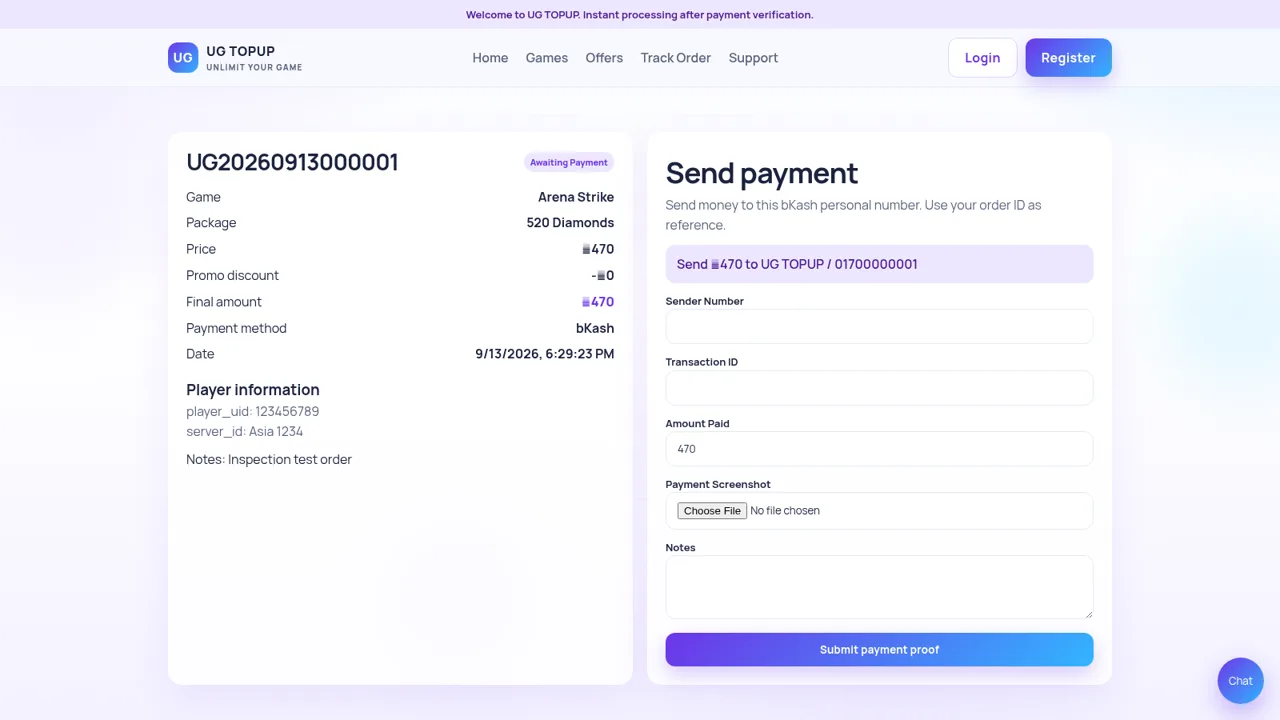Image resolution: width=1280 pixels, height=720 pixels.
Task: Select Track Order in navigation
Action: 676,58
